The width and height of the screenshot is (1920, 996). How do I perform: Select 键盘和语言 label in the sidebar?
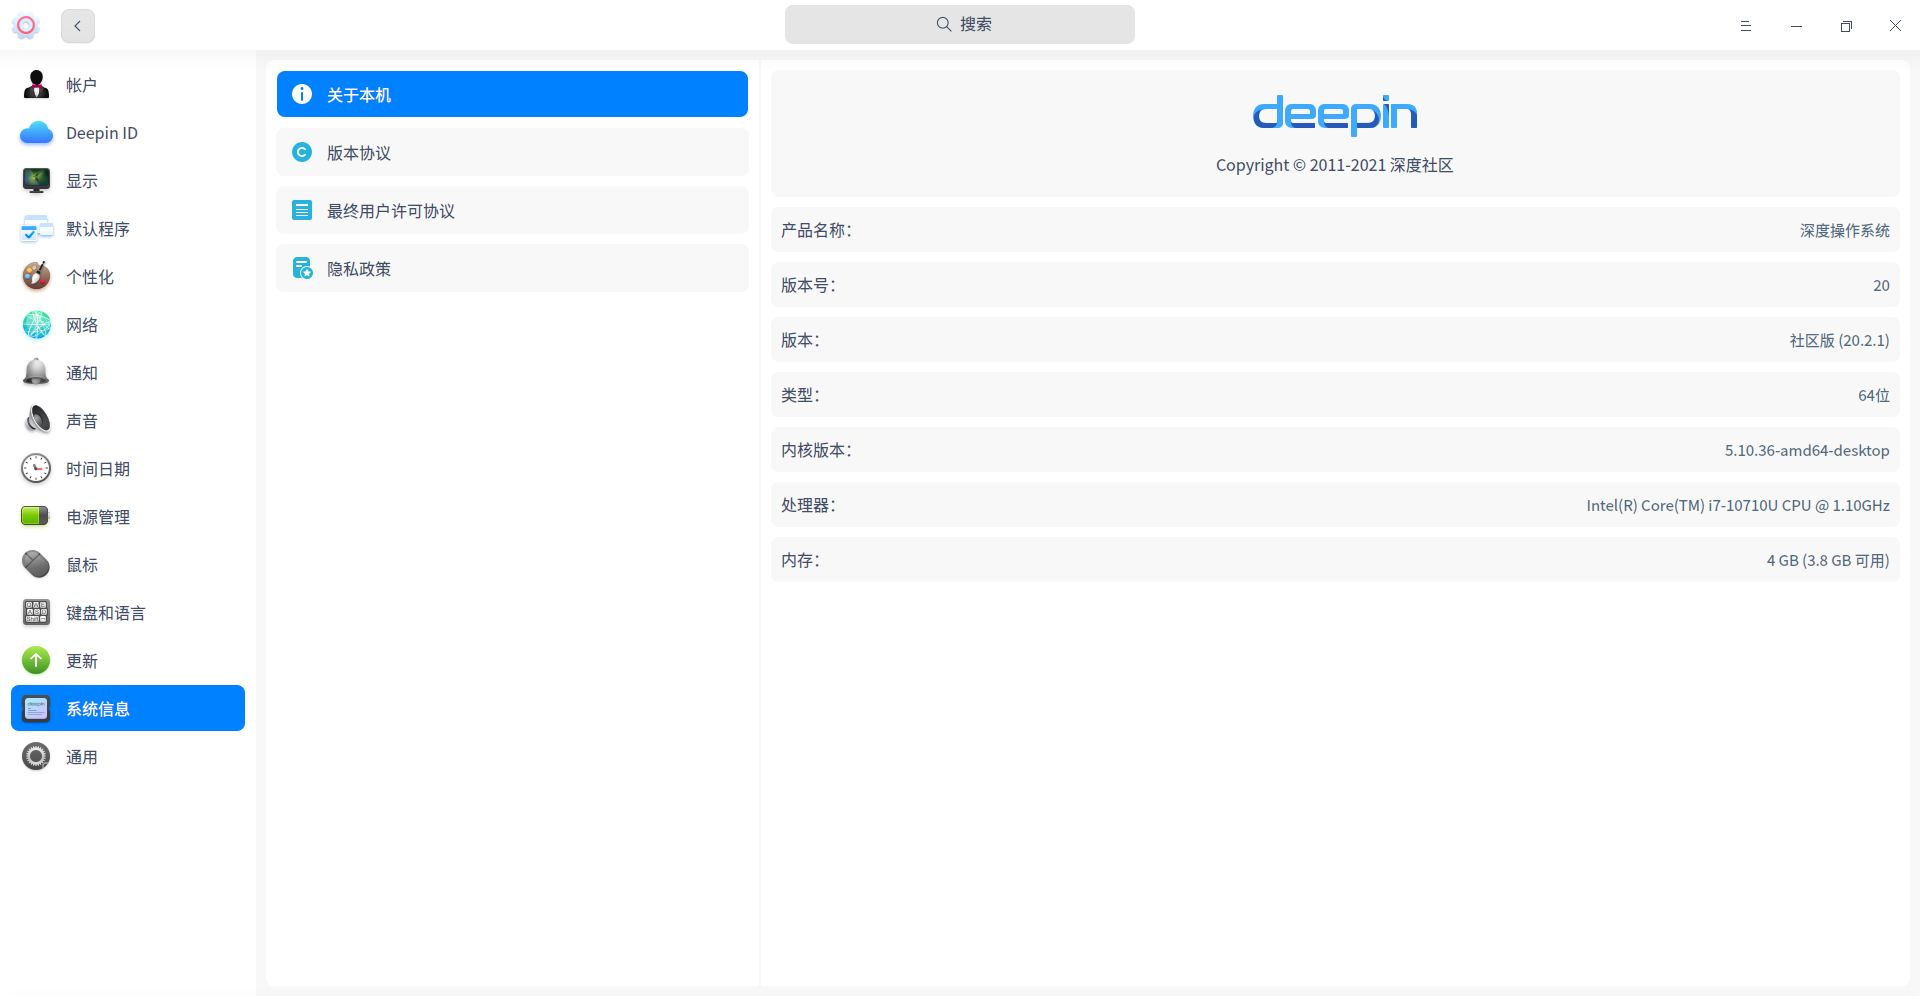pos(106,613)
